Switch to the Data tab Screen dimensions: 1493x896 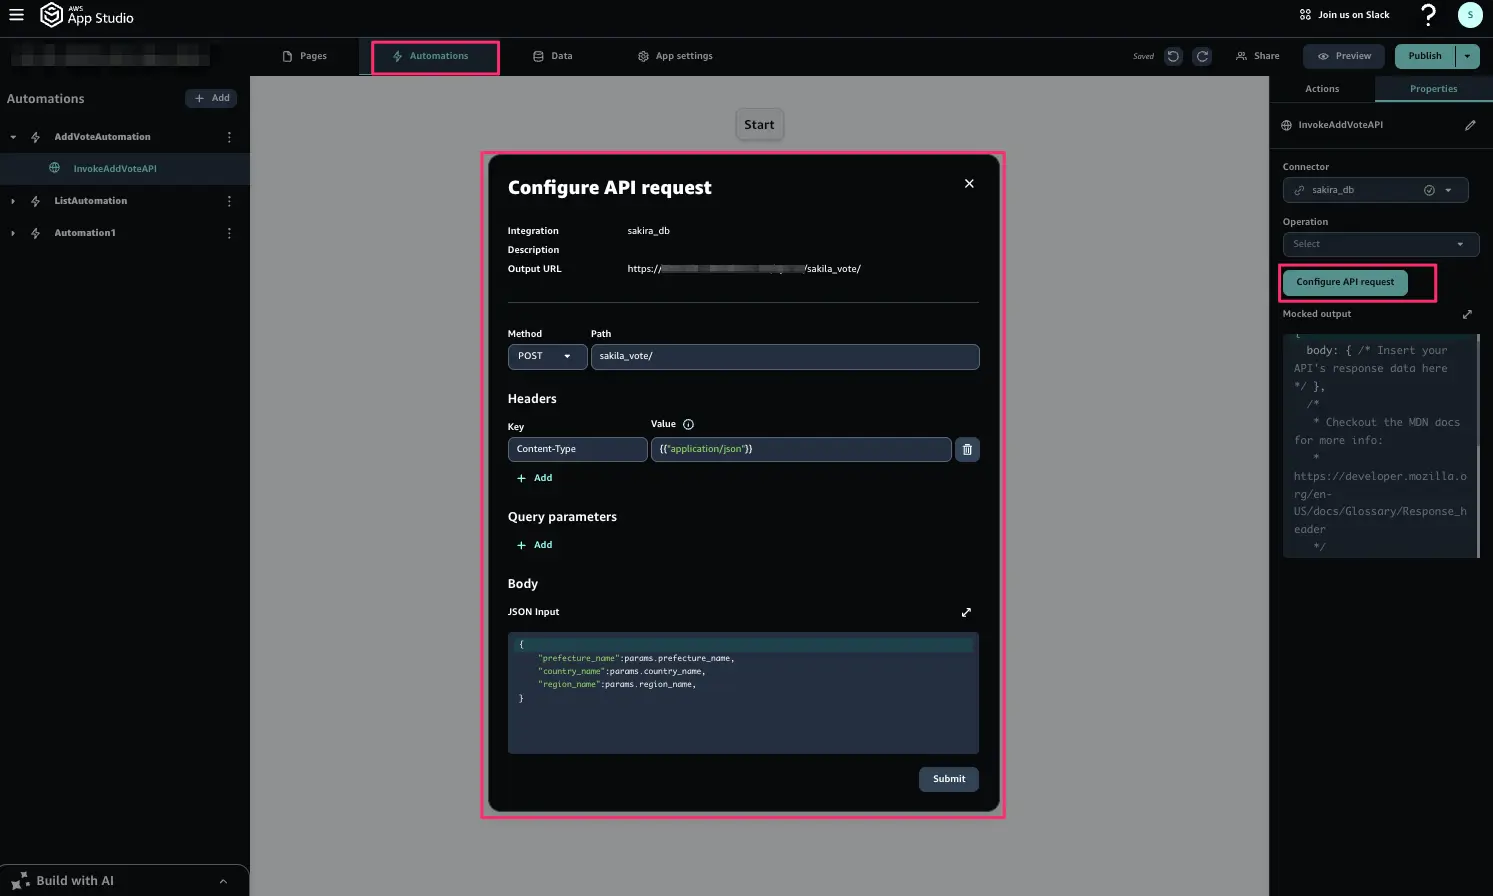[x=552, y=56]
